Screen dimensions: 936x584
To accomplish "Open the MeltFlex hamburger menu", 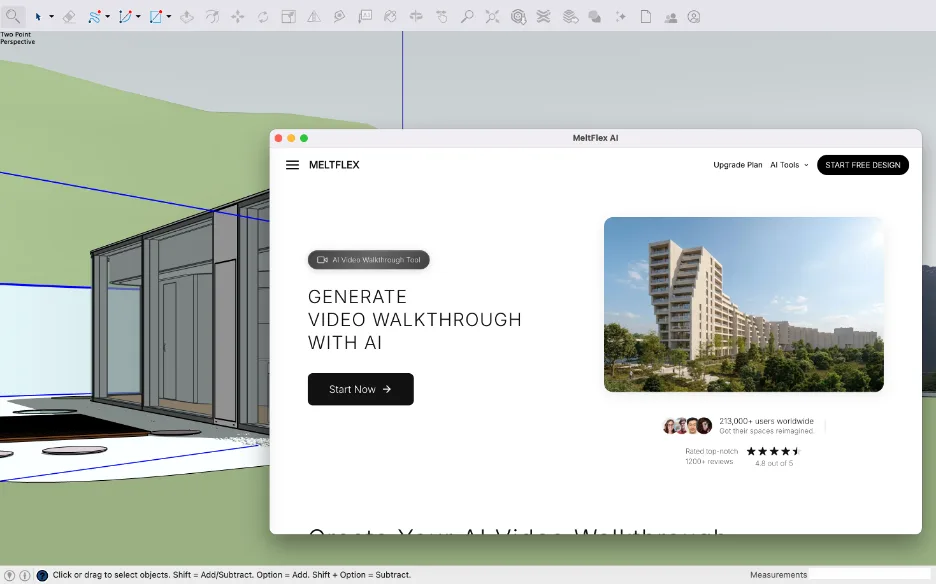I will click(x=292, y=165).
